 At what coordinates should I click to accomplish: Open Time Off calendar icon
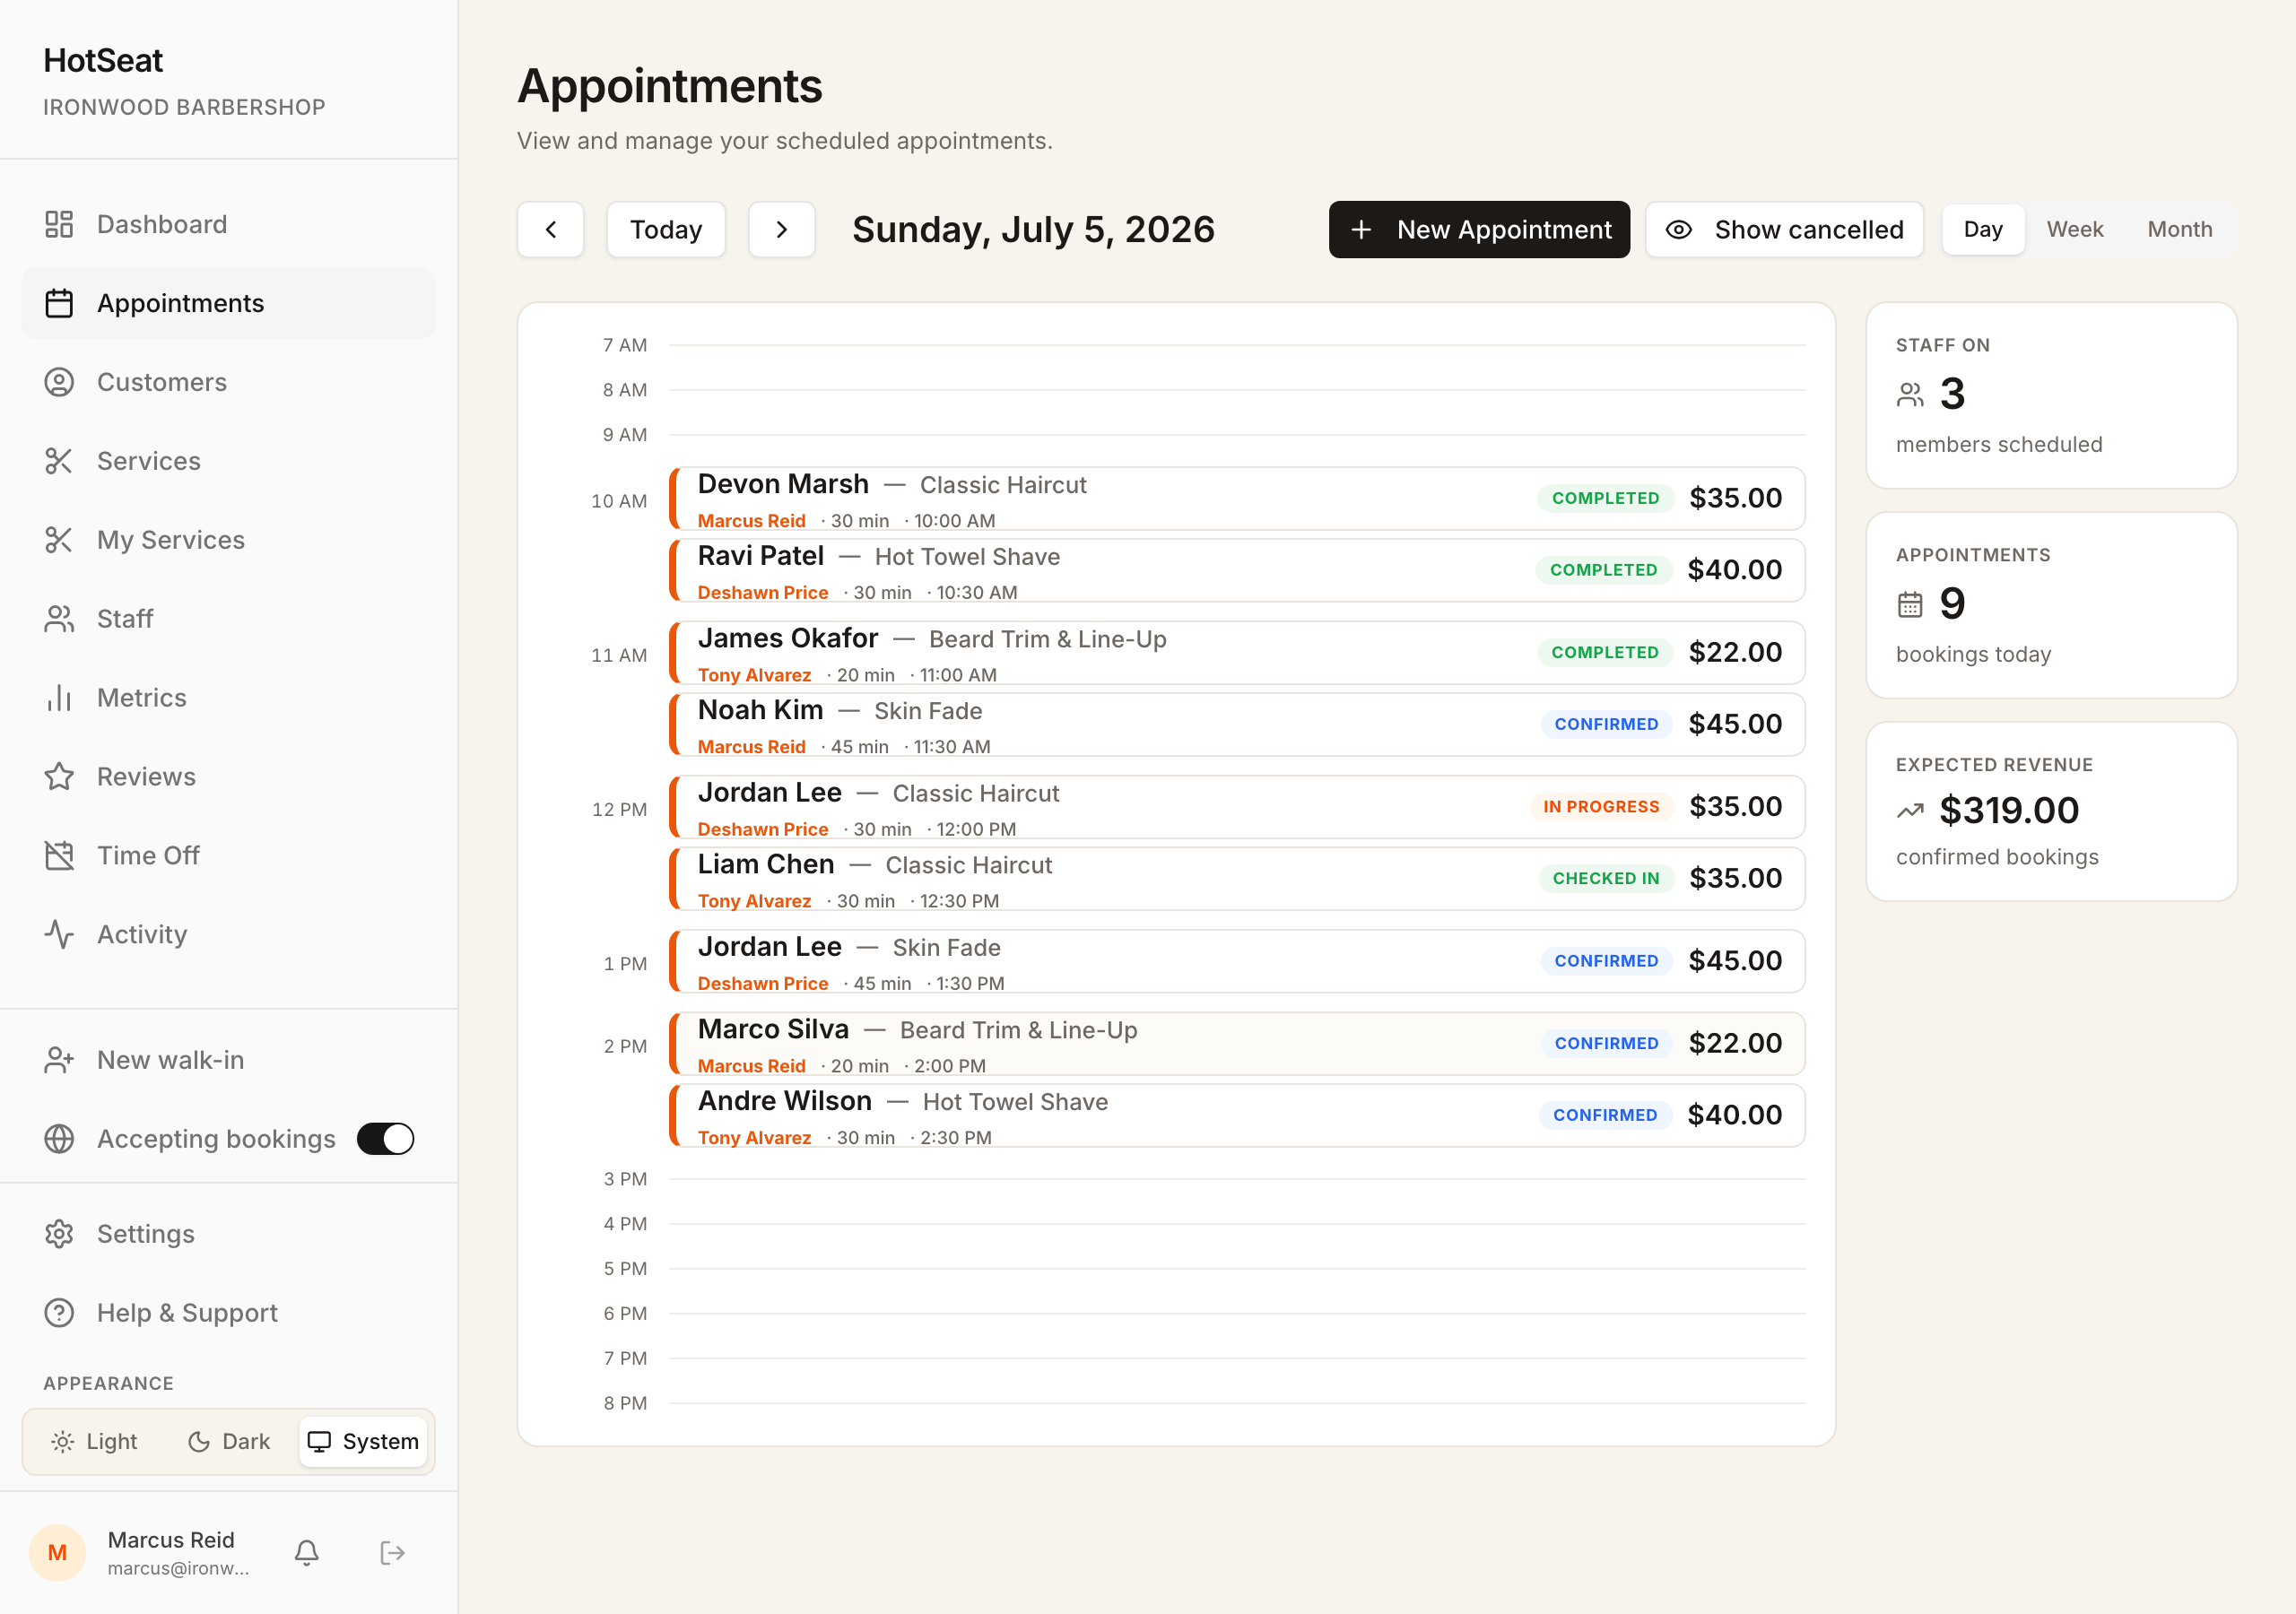59,855
